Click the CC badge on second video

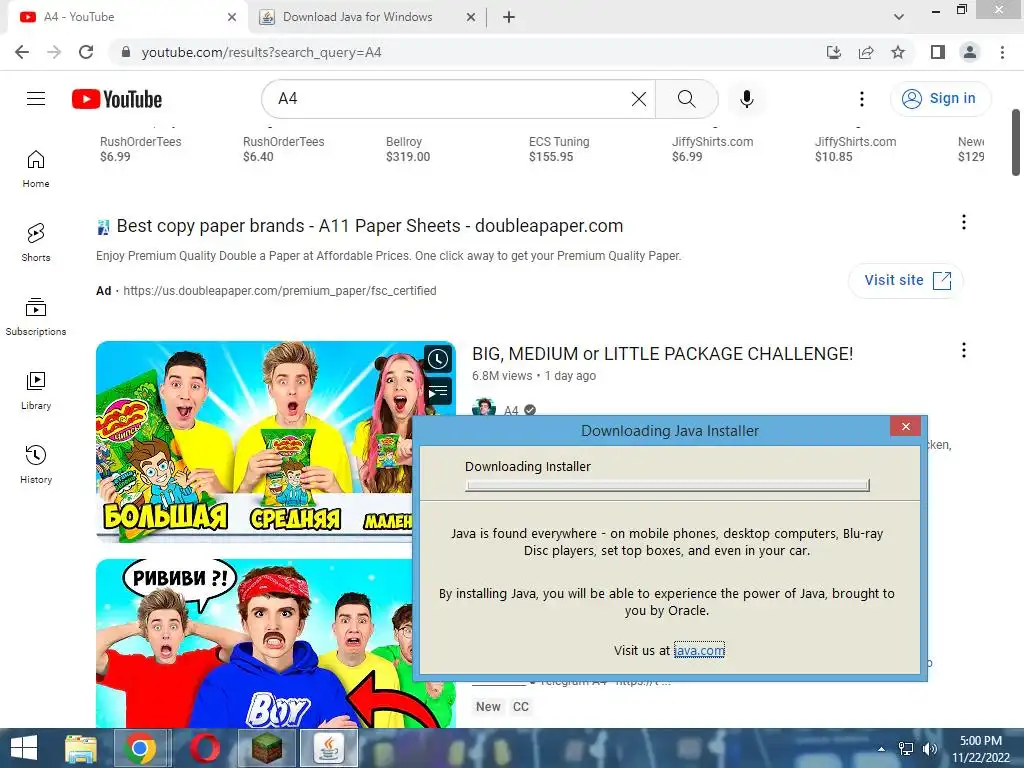520,707
